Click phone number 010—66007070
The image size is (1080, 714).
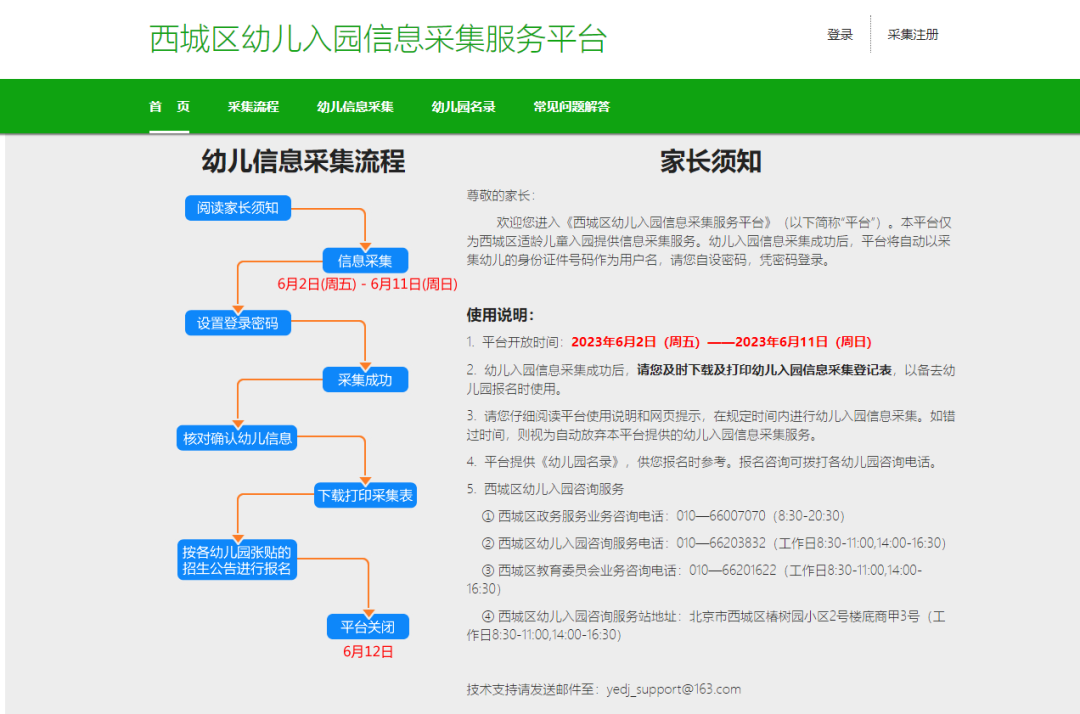point(720,516)
